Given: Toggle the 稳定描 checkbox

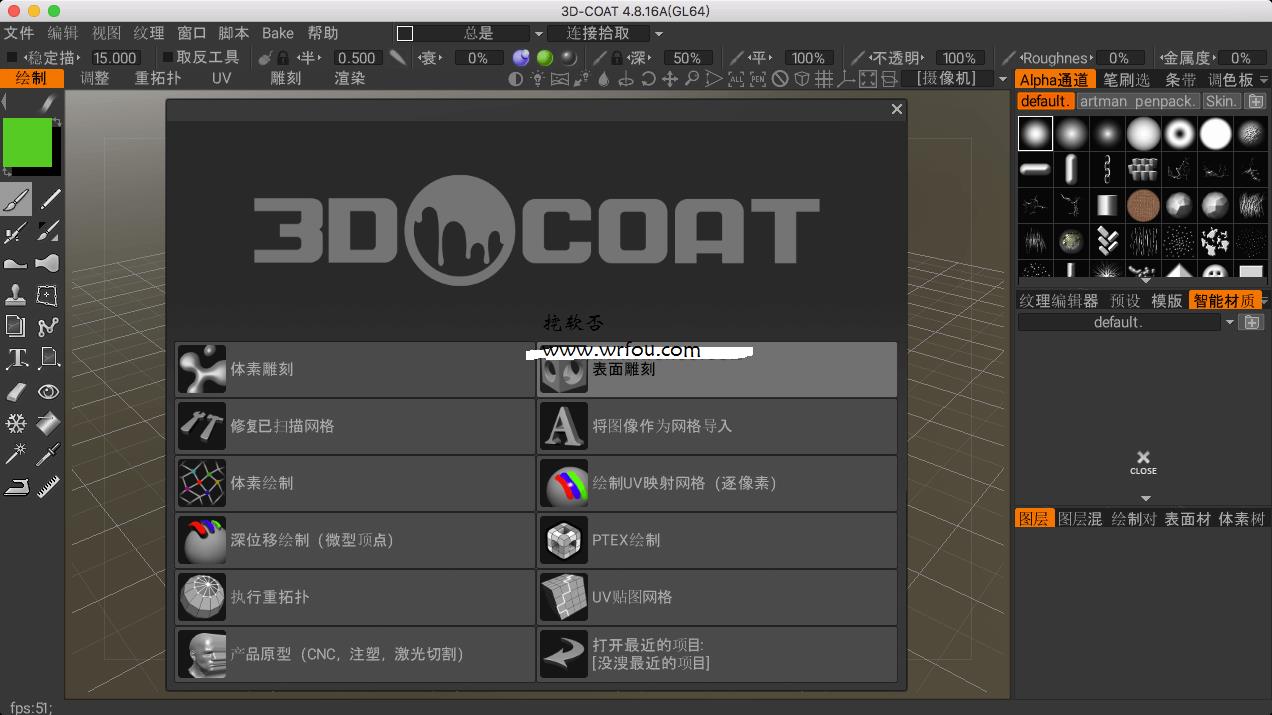Looking at the screenshot, I should pyautogui.click(x=12, y=58).
